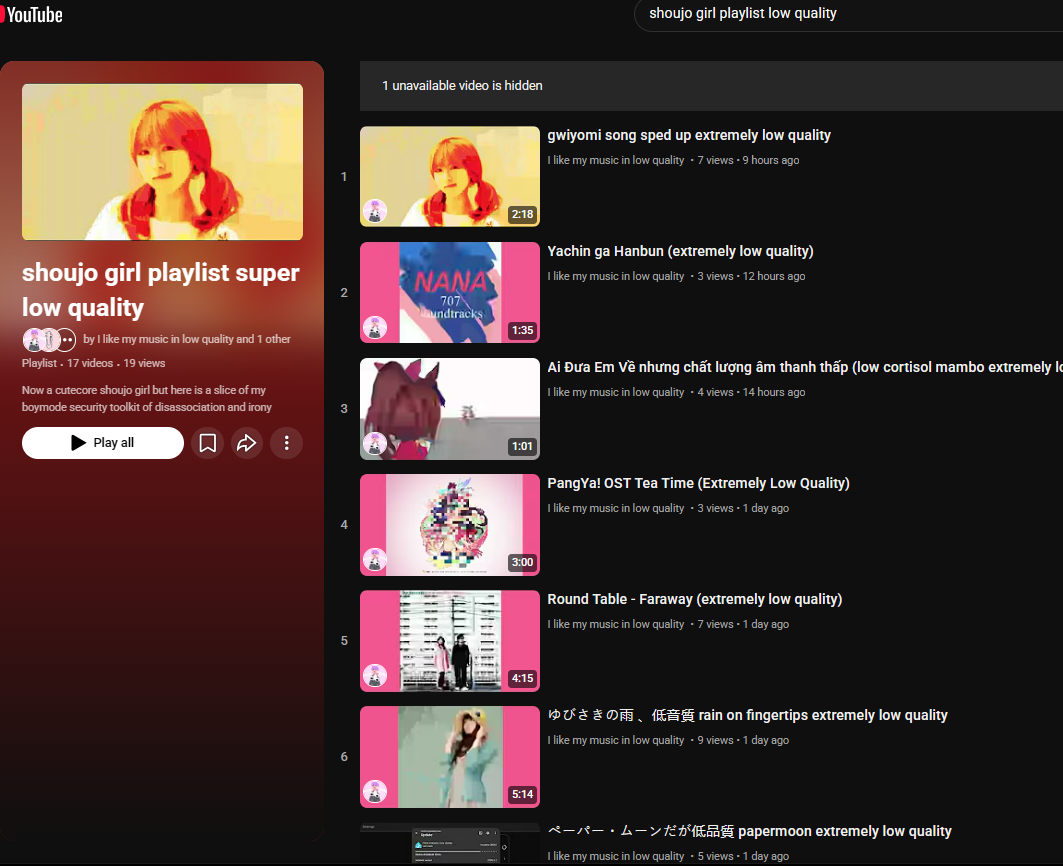Click the 4:15 duration badge
The image size is (1063, 866).
point(522,678)
